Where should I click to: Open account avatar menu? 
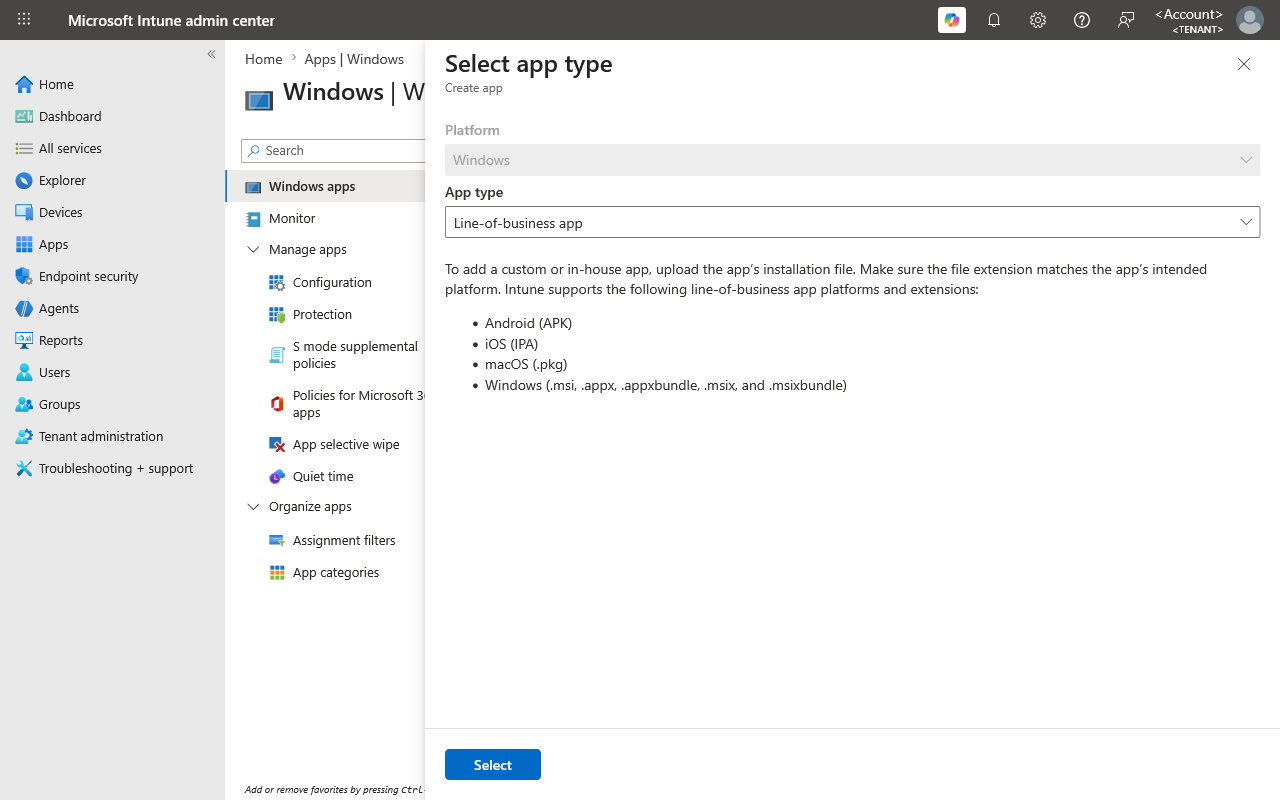(1250, 20)
